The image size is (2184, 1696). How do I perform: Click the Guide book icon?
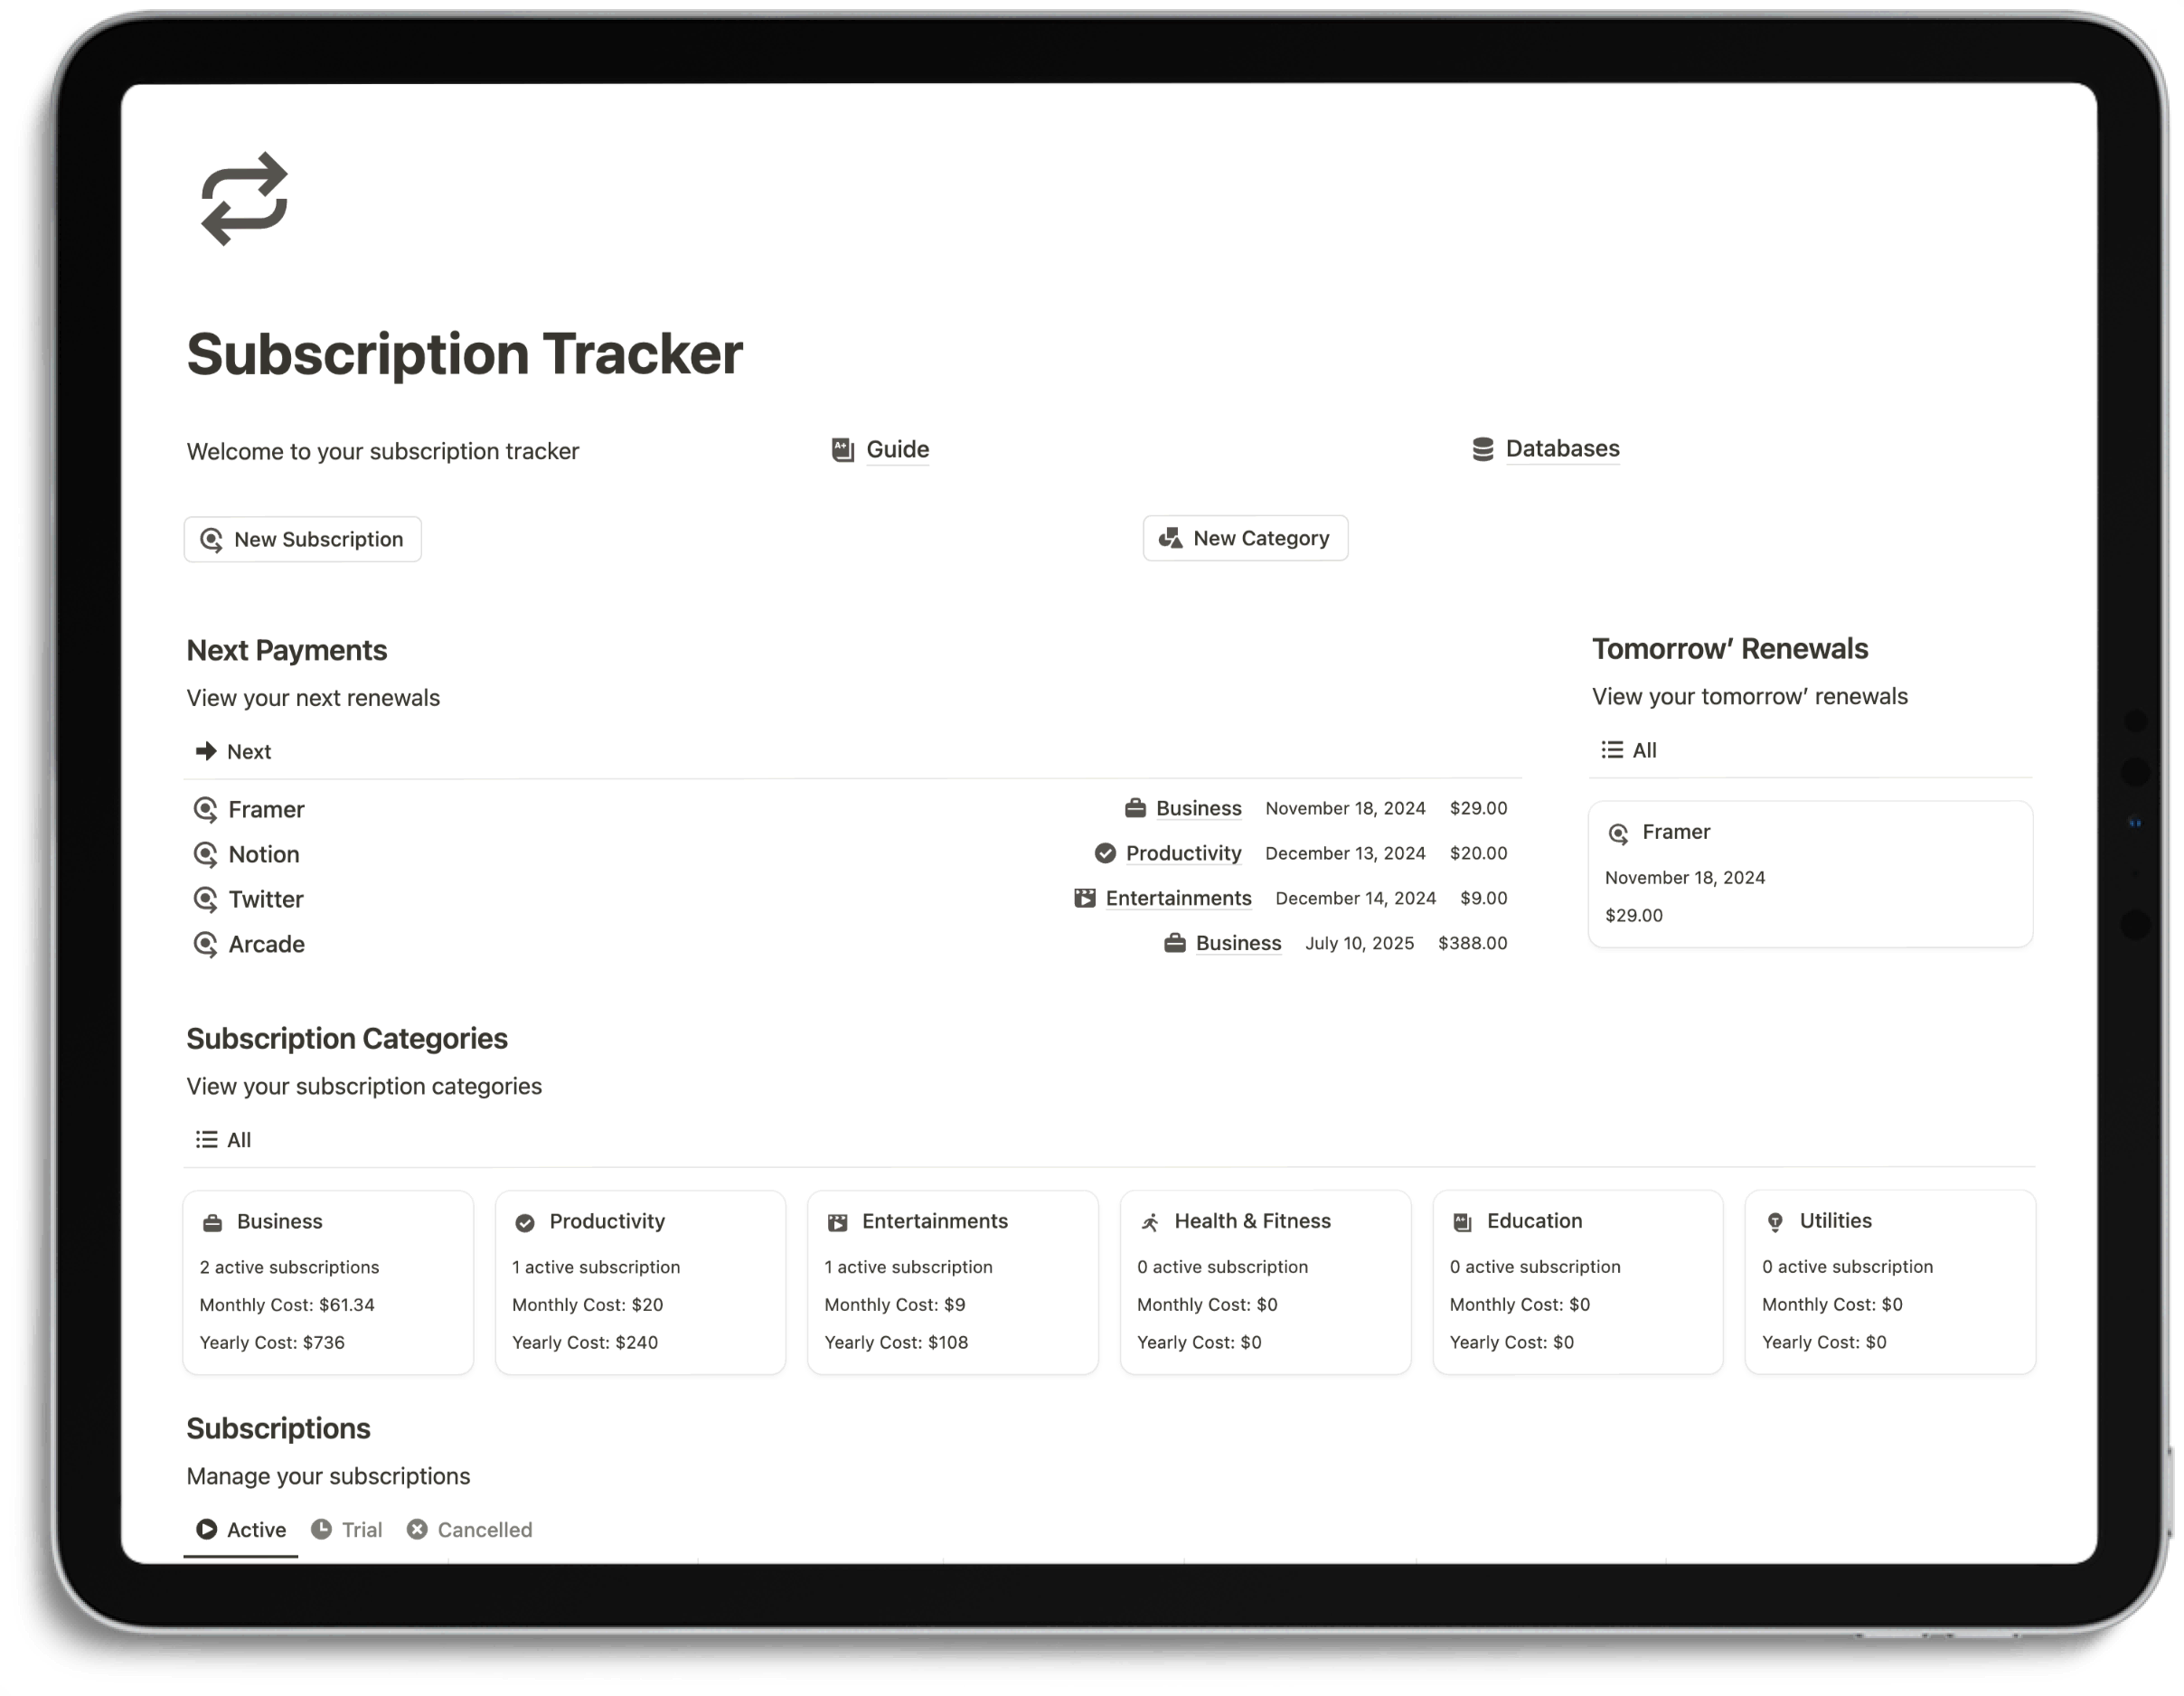(843, 448)
